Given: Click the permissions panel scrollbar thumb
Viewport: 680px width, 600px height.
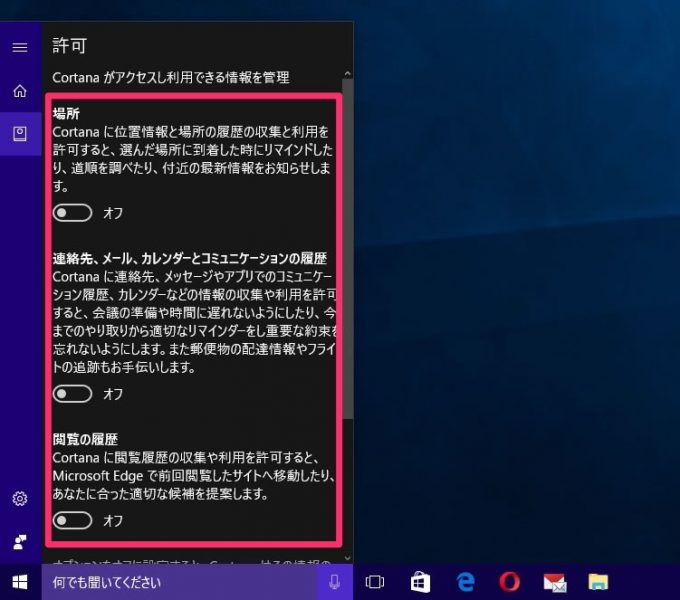Looking at the screenshot, I should click(347, 249).
